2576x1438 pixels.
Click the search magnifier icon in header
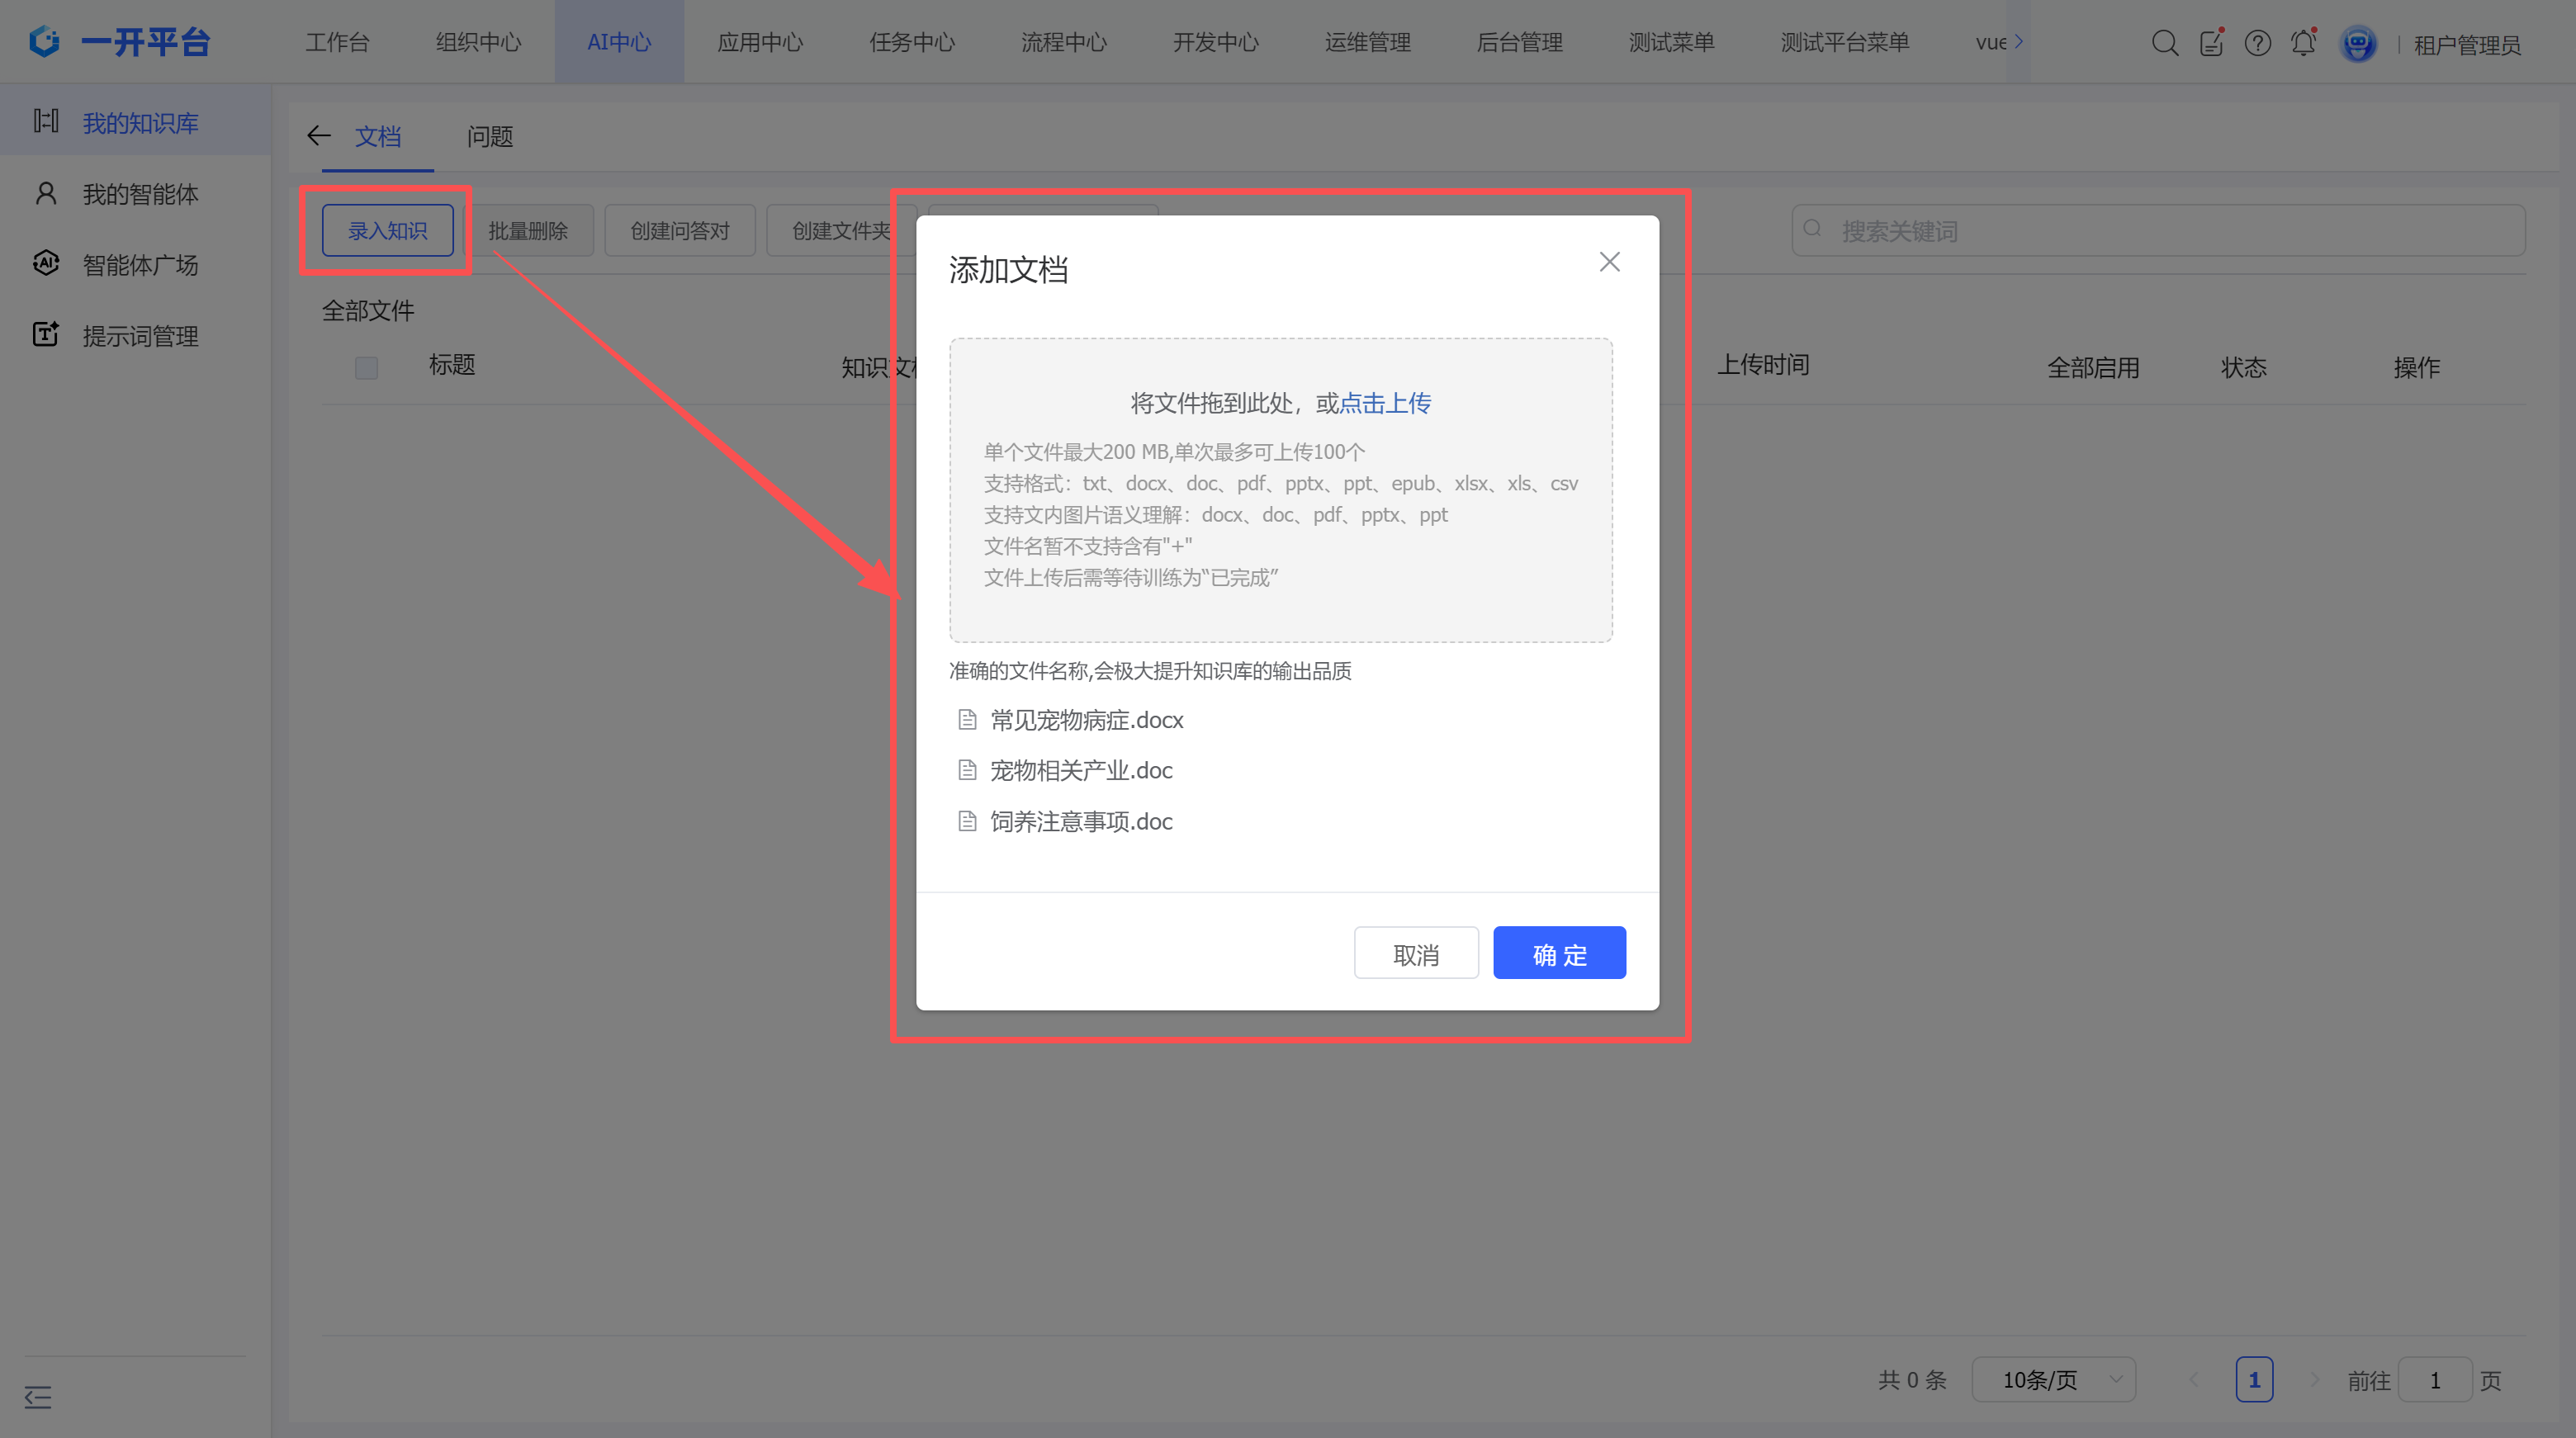tap(2164, 43)
